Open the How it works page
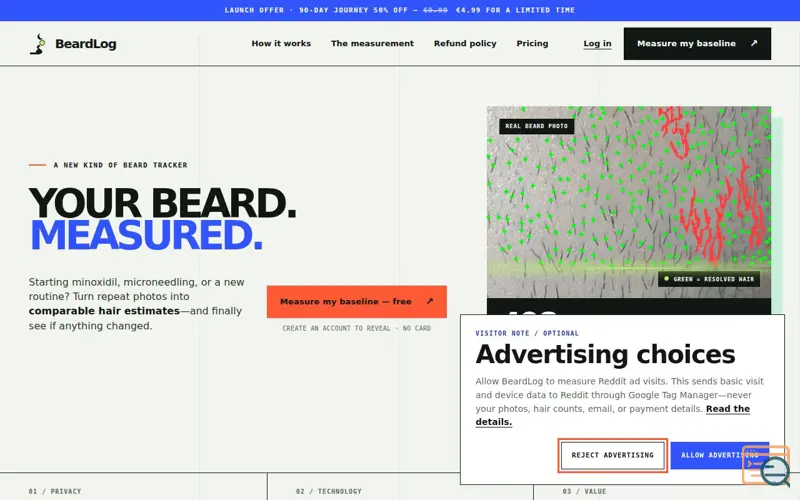This screenshot has height=500, width=800. tap(281, 43)
